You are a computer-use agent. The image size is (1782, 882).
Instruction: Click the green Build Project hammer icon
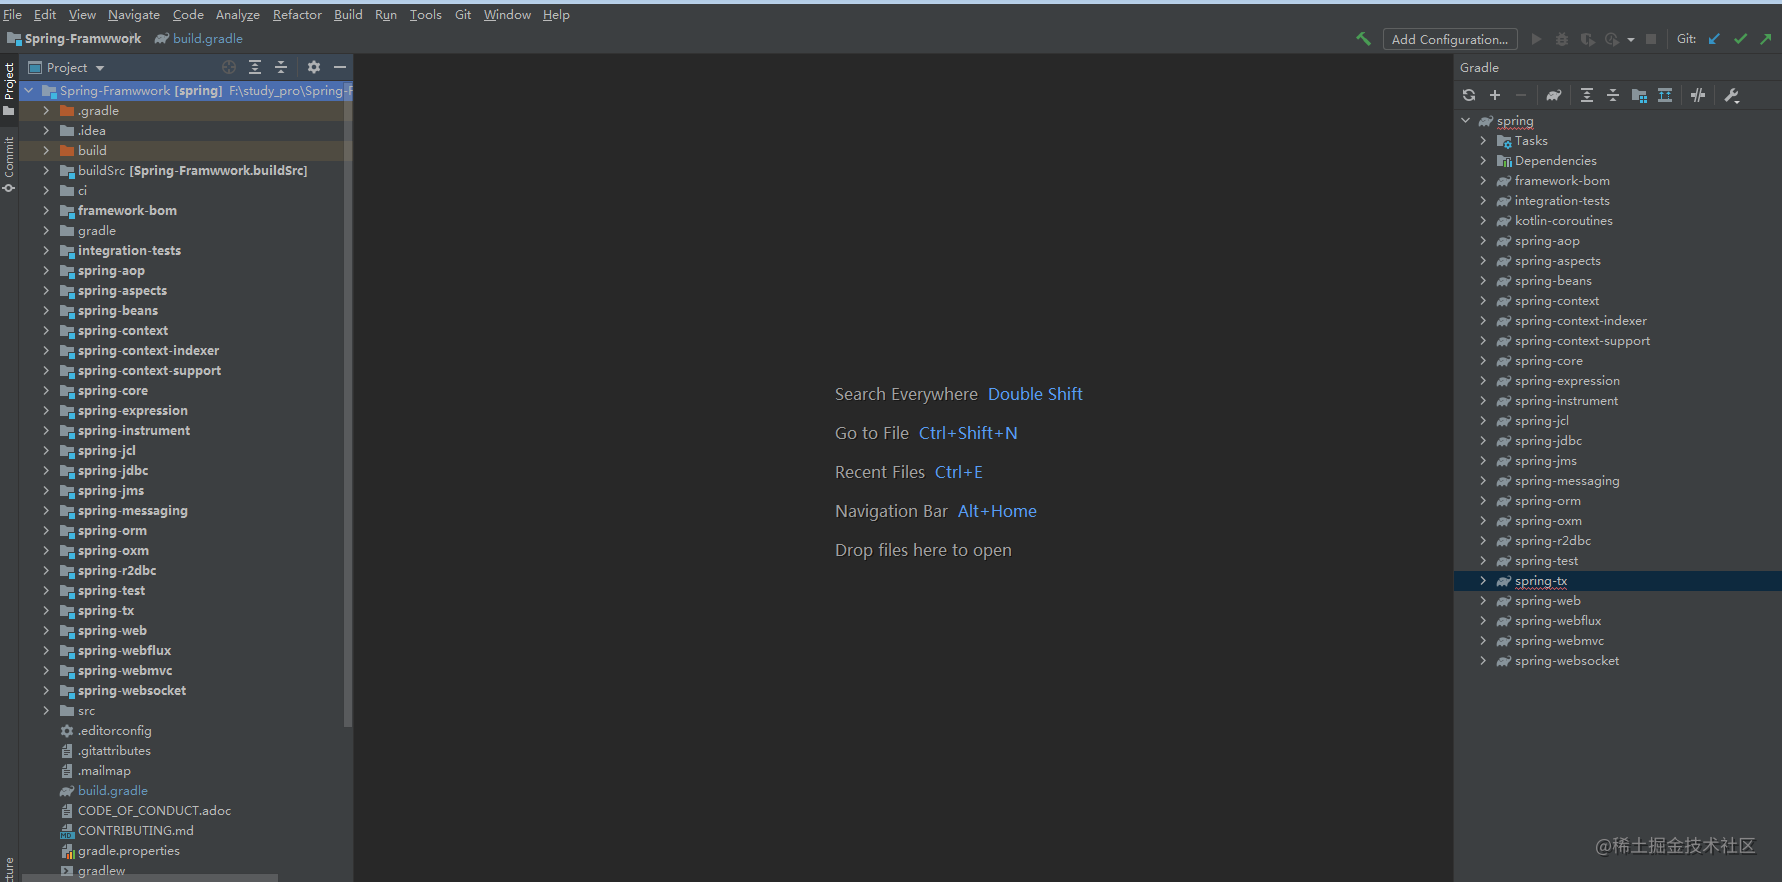click(x=1363, y=39)
